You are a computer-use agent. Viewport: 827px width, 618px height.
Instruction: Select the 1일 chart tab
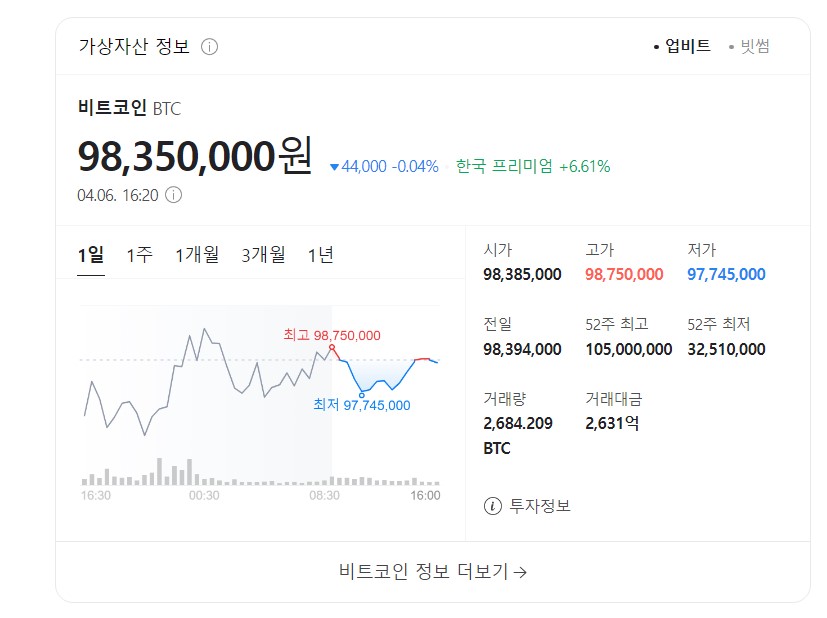91,255
